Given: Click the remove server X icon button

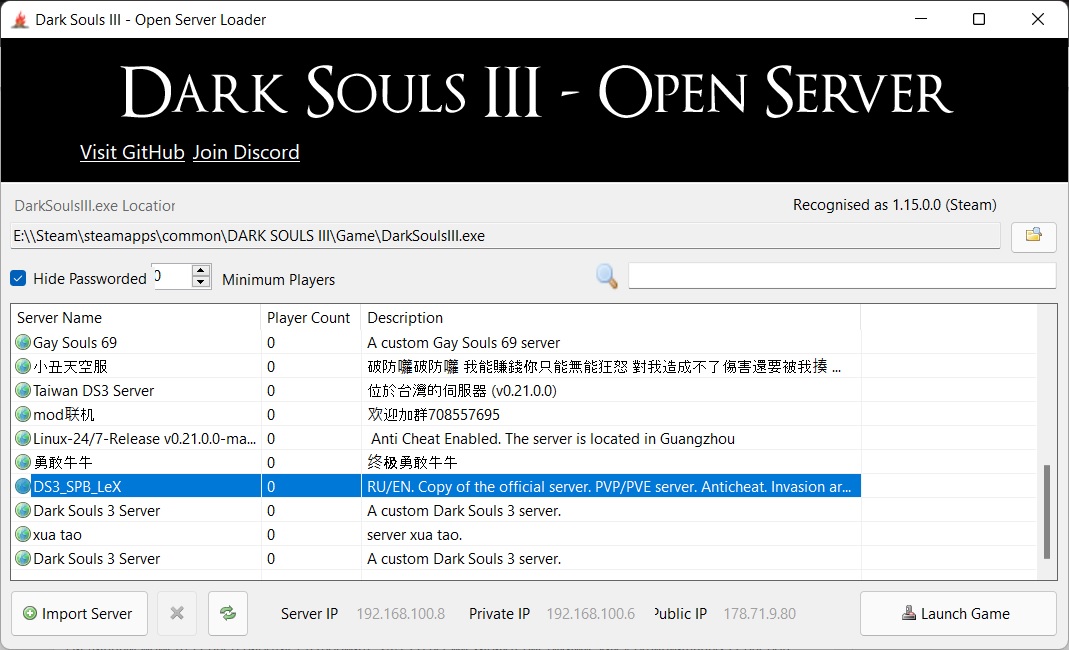Looking at the screenshot, I should (x=177, y=613).
